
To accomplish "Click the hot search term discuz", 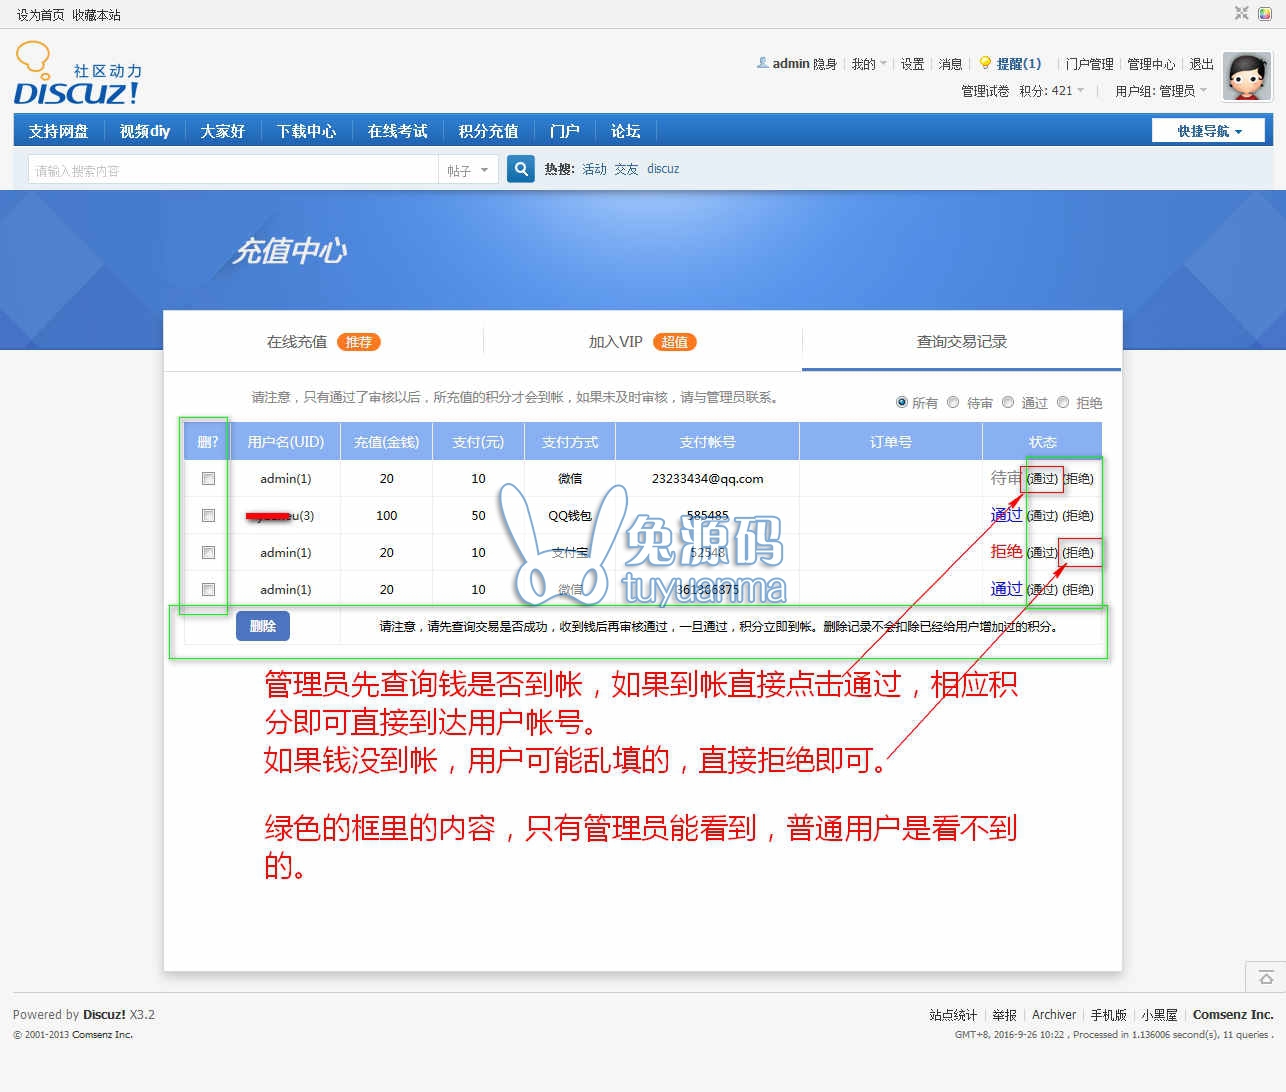I will coord(663,169).
